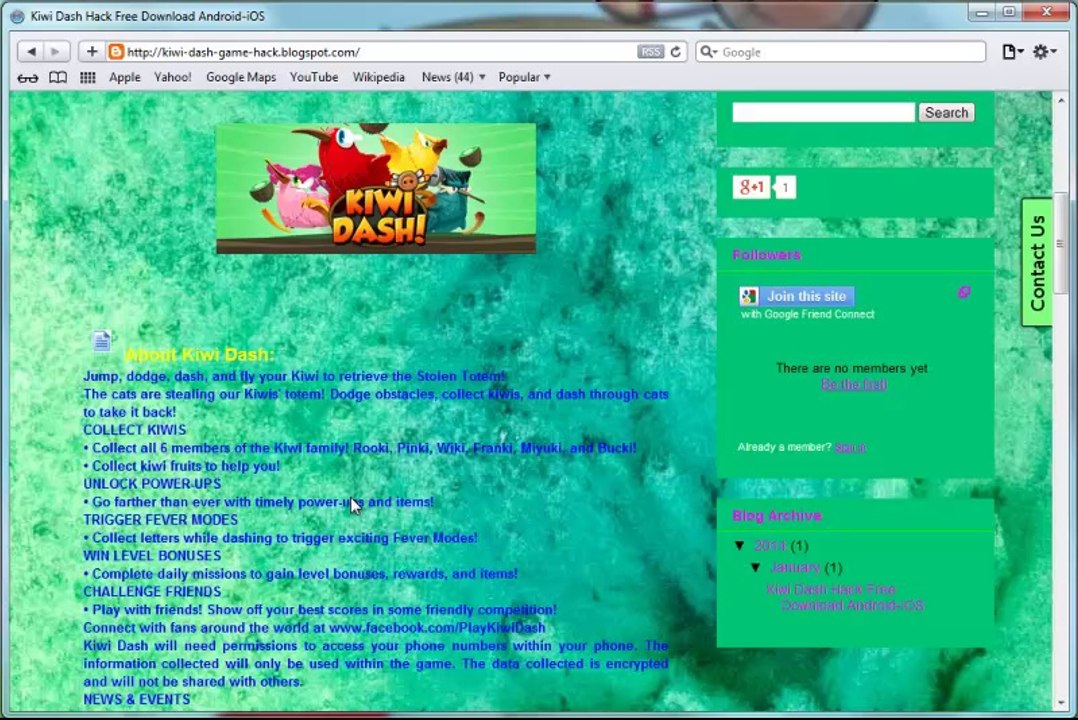Click the +1 count bubble
This screenshot has width=1078, height=720.
[x=785, y=187]
